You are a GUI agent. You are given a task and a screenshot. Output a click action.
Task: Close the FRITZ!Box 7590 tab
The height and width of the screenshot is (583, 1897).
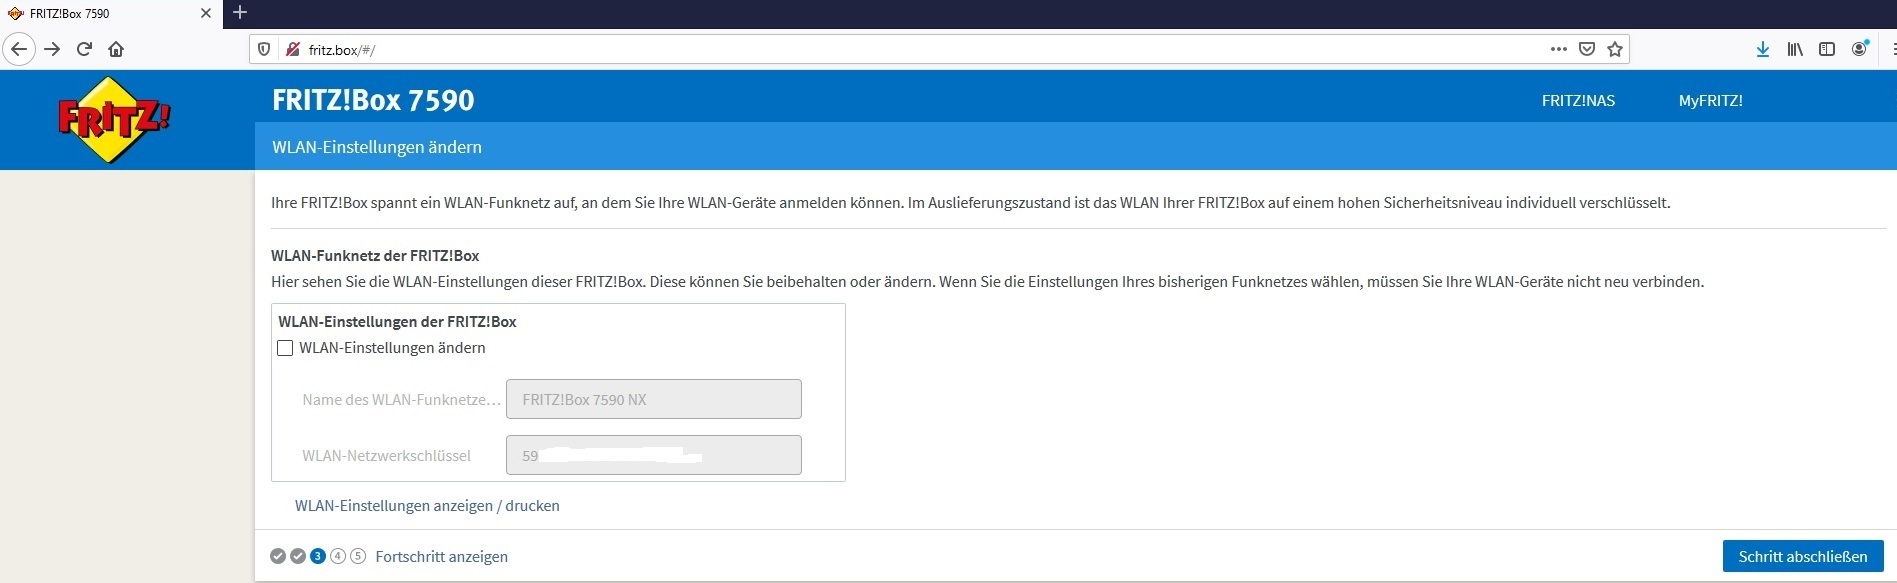point(206,13)
